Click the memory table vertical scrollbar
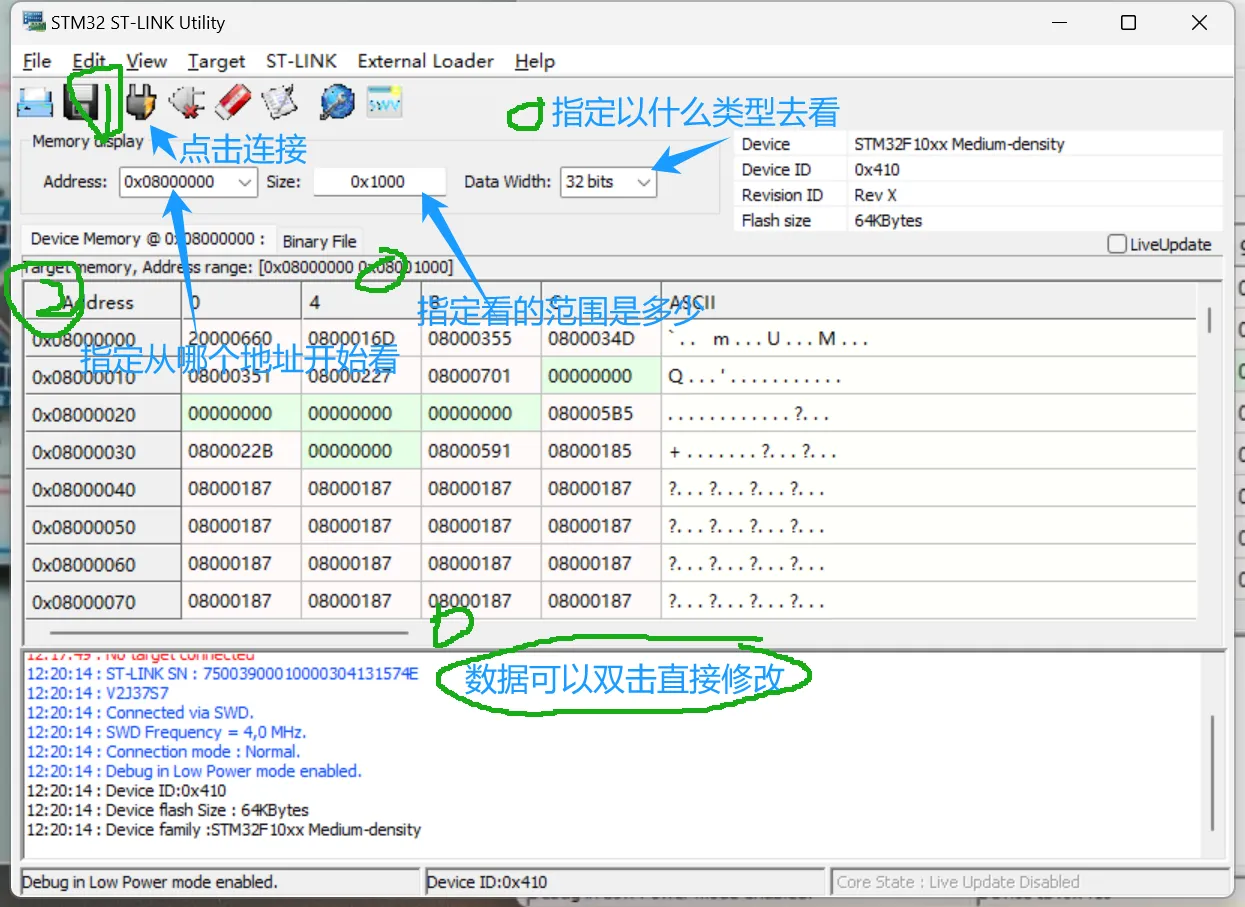 tap(1209, 320)
